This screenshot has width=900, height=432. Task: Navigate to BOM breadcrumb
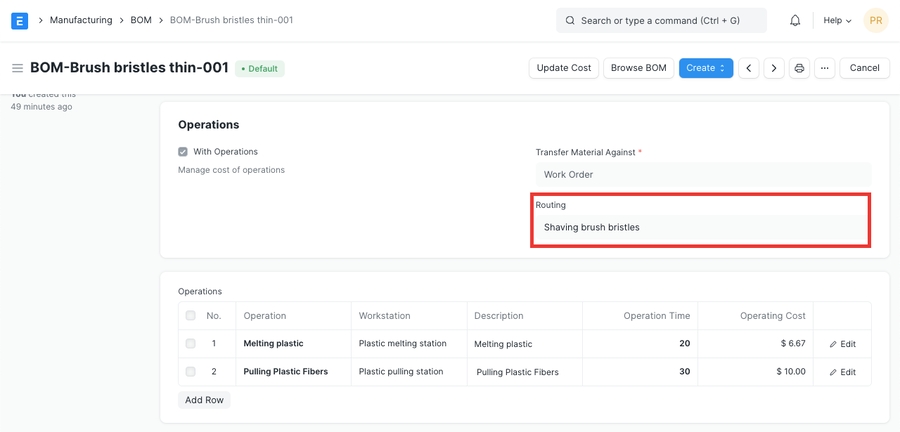(141, 20)
